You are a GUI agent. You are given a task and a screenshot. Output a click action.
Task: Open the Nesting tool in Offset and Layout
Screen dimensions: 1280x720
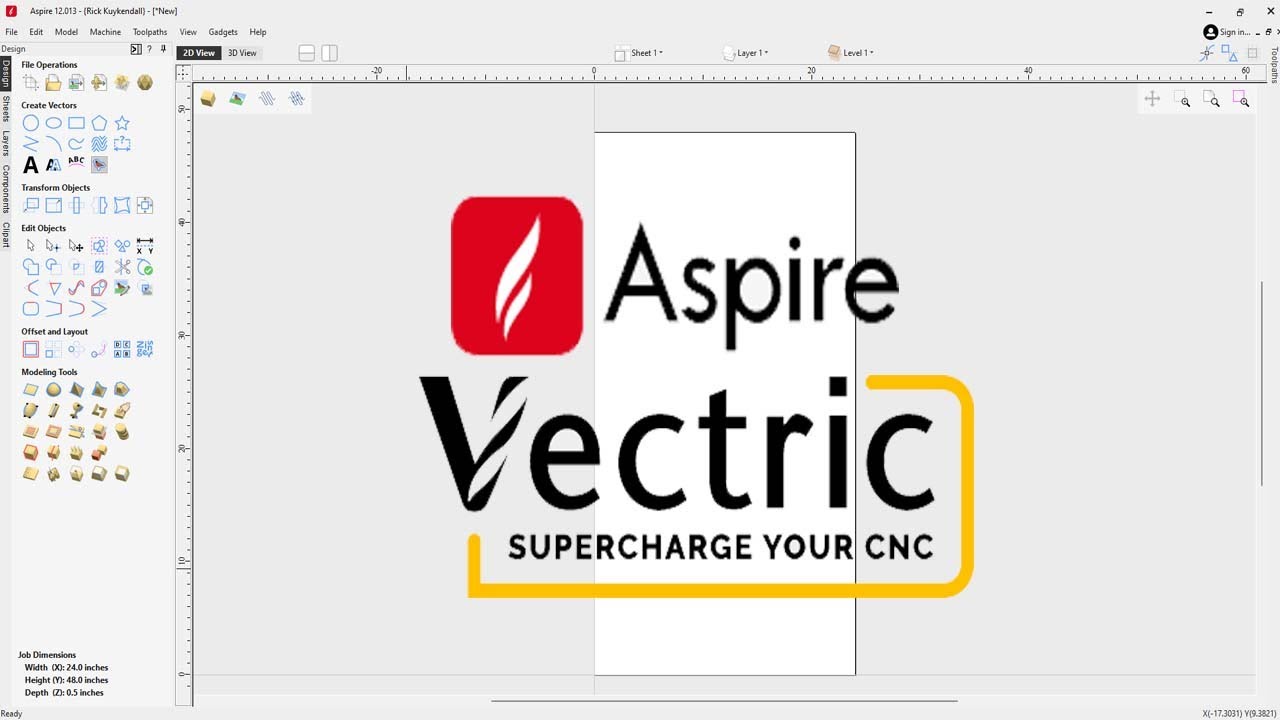[x=145, y=350]
